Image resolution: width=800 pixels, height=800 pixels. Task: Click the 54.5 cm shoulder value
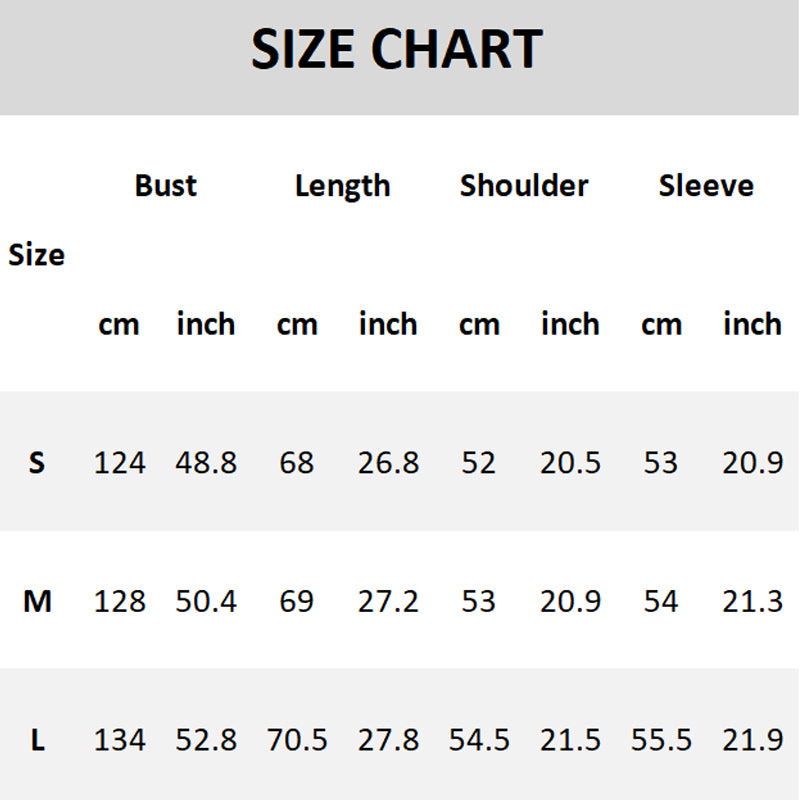(479, 740)
